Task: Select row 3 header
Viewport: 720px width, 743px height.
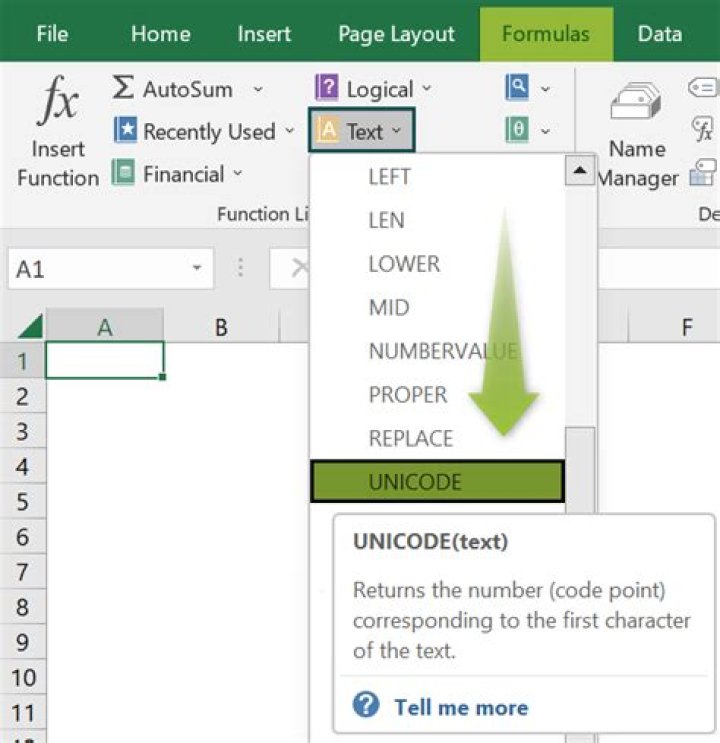Action: [x=22, y=431]
